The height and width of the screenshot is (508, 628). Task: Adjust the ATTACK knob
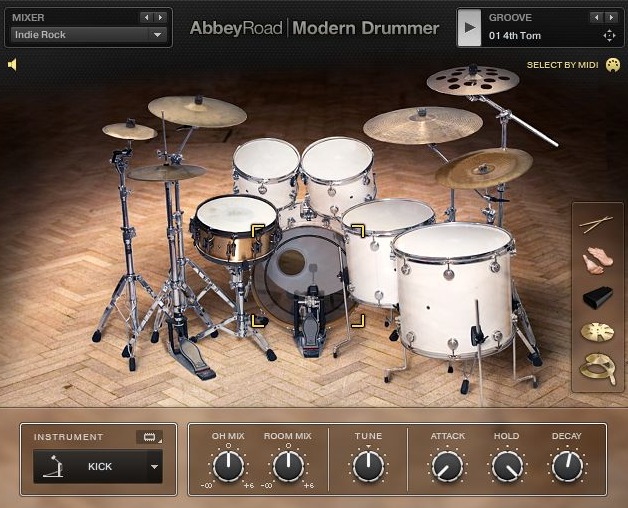click(x=447, y=467)
